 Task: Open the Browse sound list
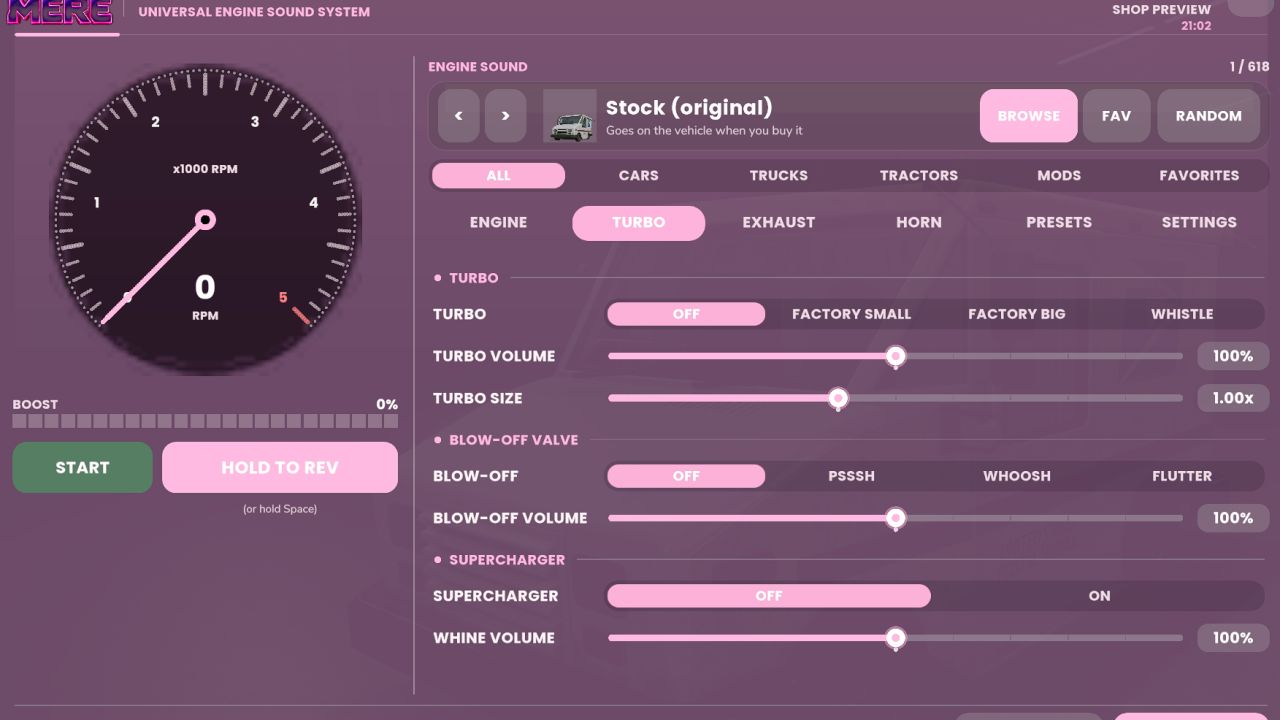point(1028,116)
